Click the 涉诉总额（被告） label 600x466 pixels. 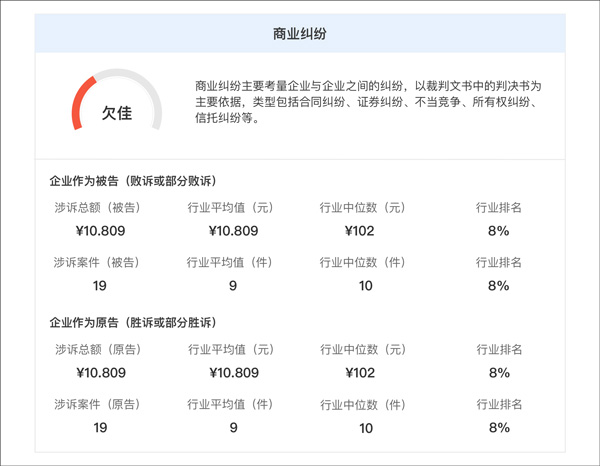click(x=97, y=207)
